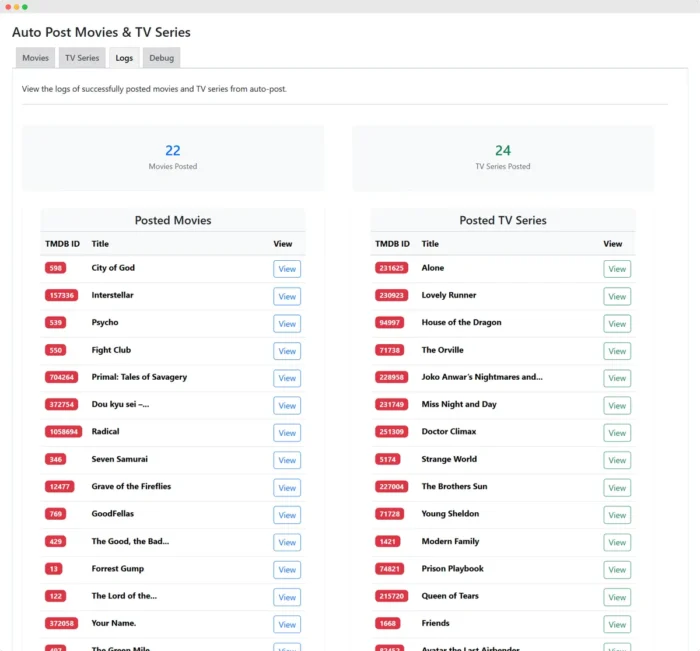This screenshot has height=651, width=700.
Task: View Primal: Tales of Savagery post
Action: coord(287,378)
